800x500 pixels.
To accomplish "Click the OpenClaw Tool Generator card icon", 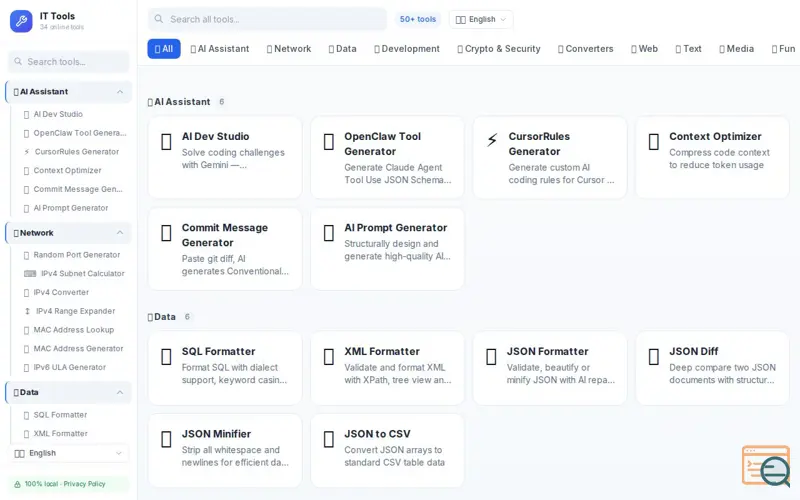I will pos(329,141).
